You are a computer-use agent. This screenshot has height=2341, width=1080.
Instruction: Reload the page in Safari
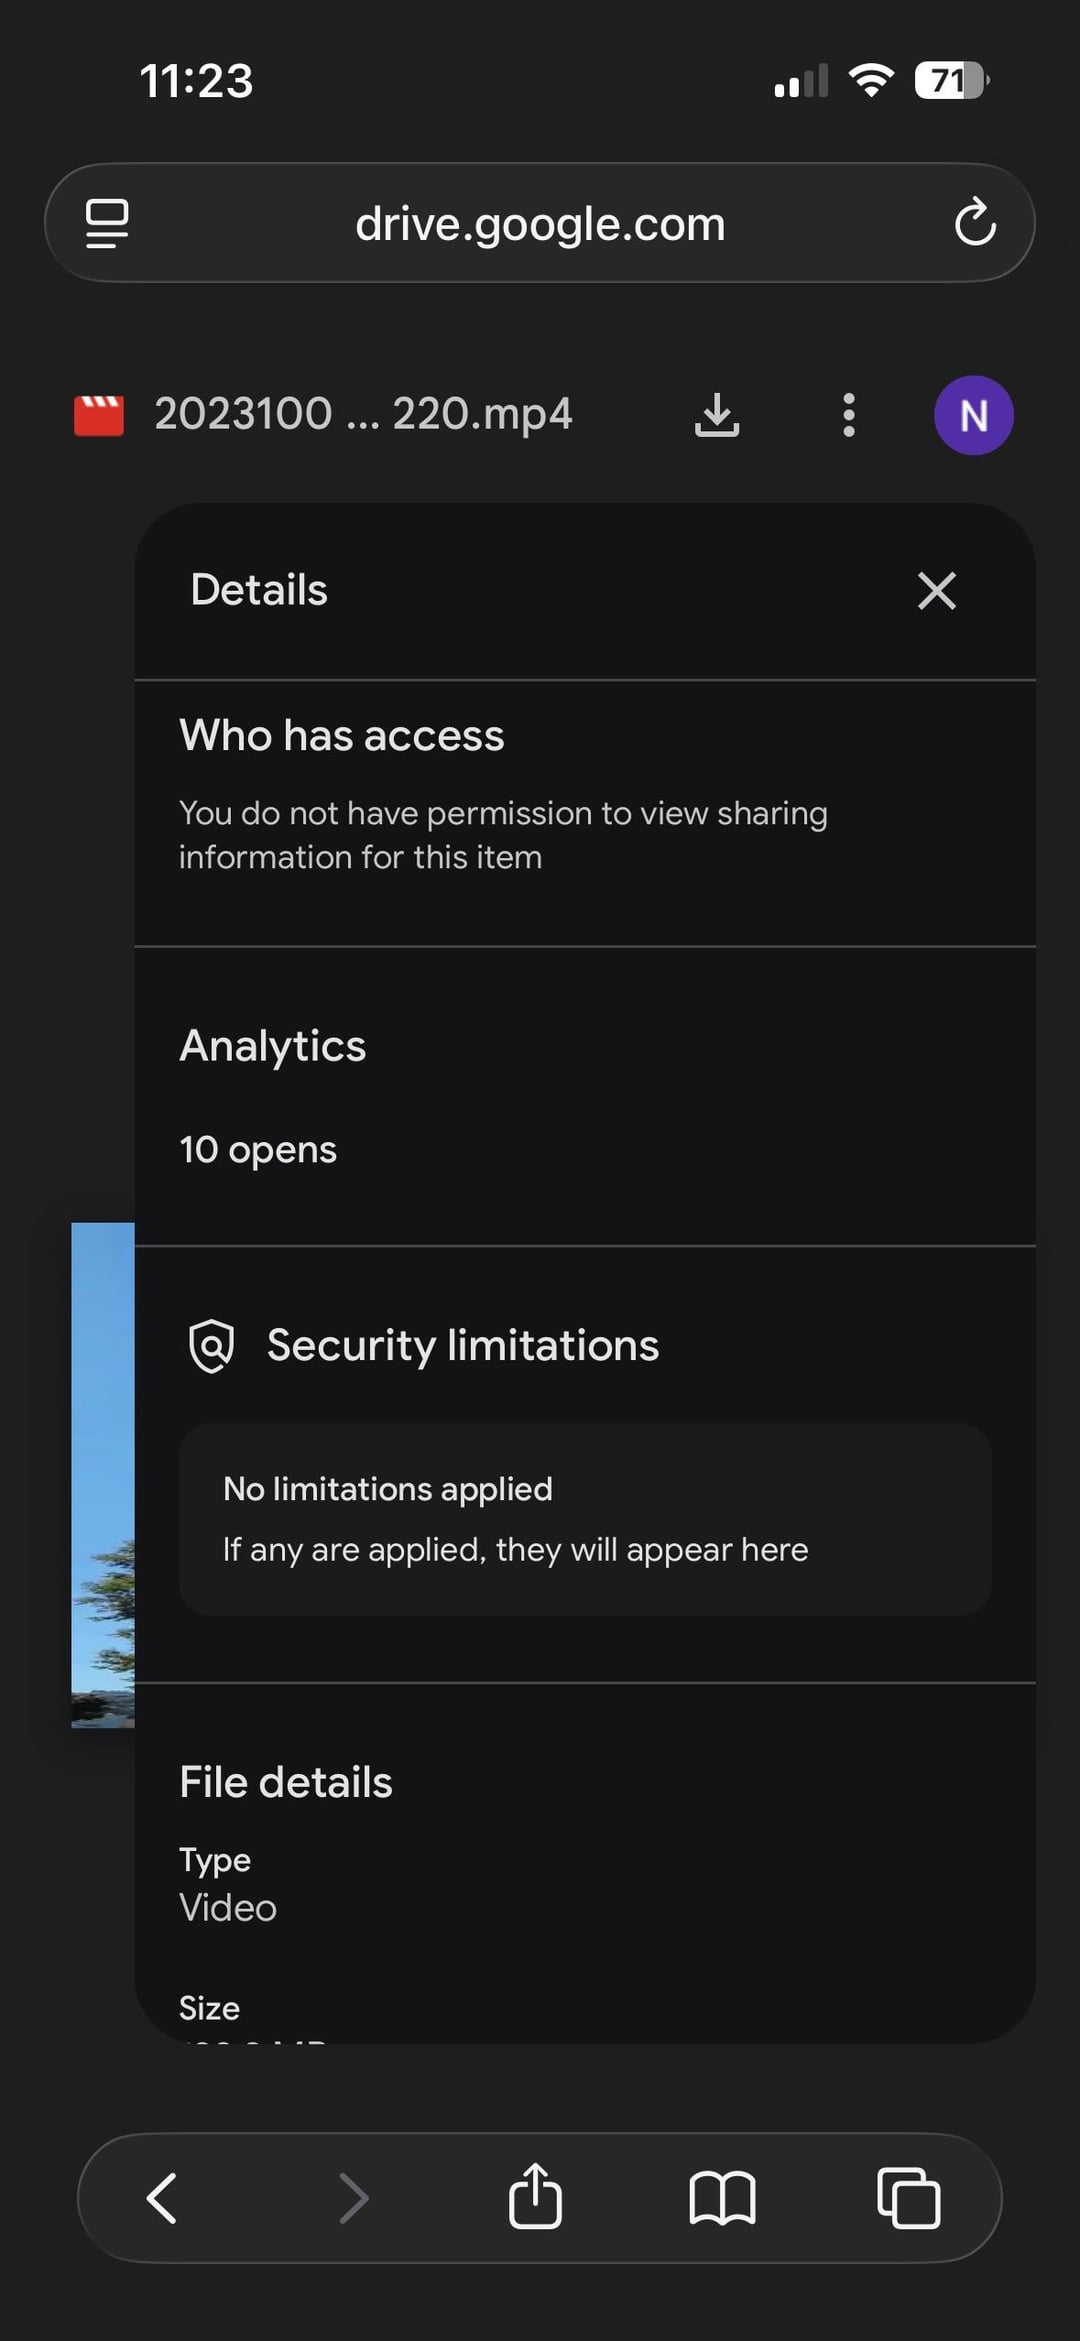point(975,222)
